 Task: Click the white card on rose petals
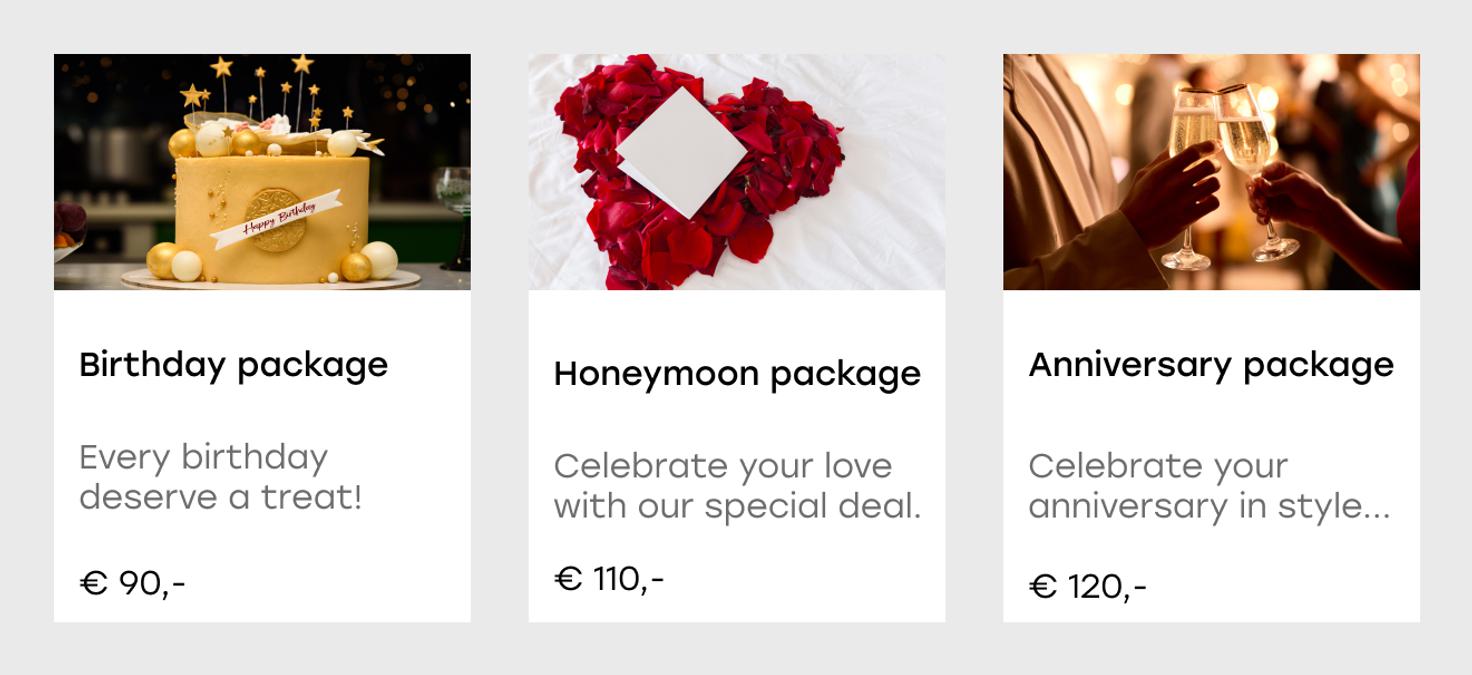coord(680,150)
